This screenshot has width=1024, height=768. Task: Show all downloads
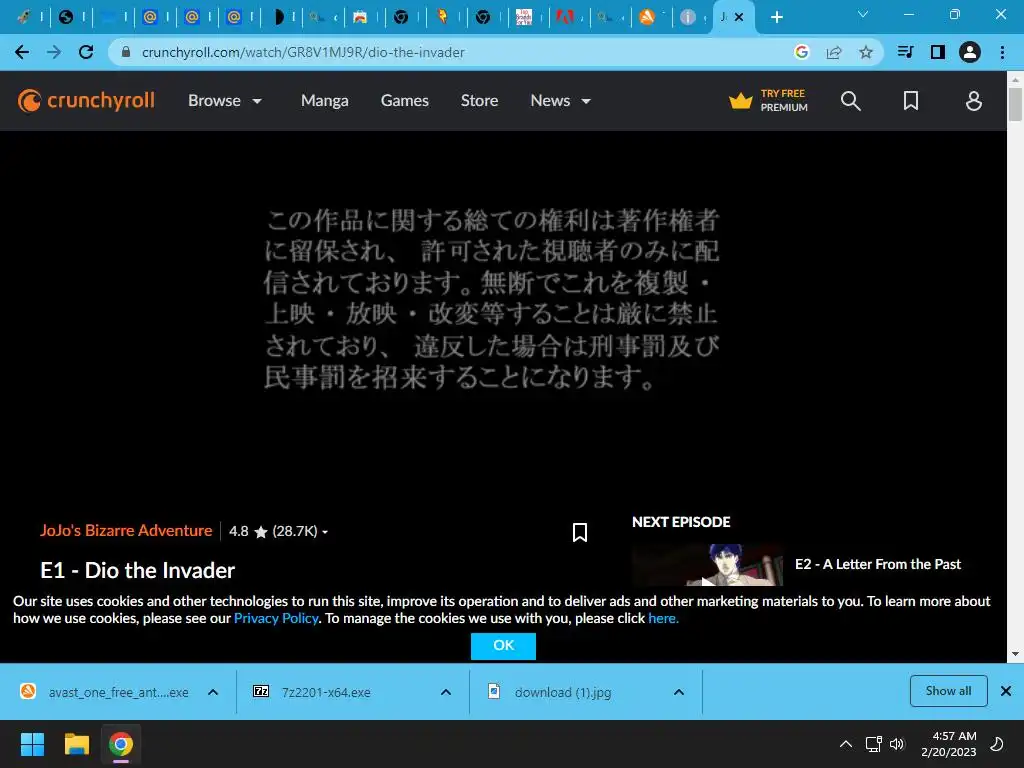point(948,691)
